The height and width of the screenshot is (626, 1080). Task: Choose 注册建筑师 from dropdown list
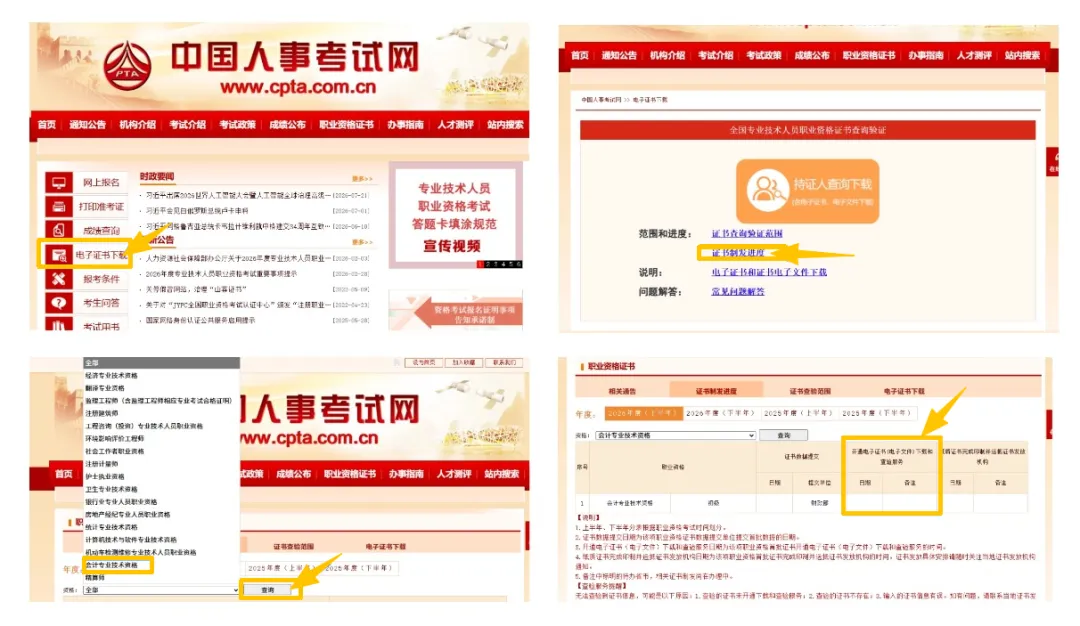(160, 413)
